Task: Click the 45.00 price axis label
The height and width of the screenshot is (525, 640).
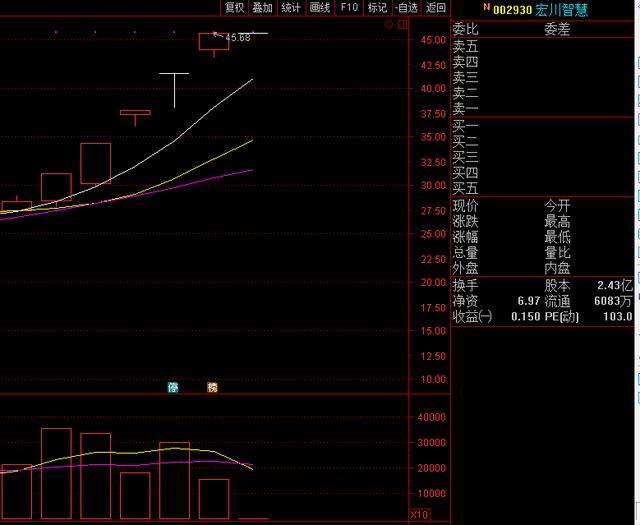Action: (x=433, y=40)
